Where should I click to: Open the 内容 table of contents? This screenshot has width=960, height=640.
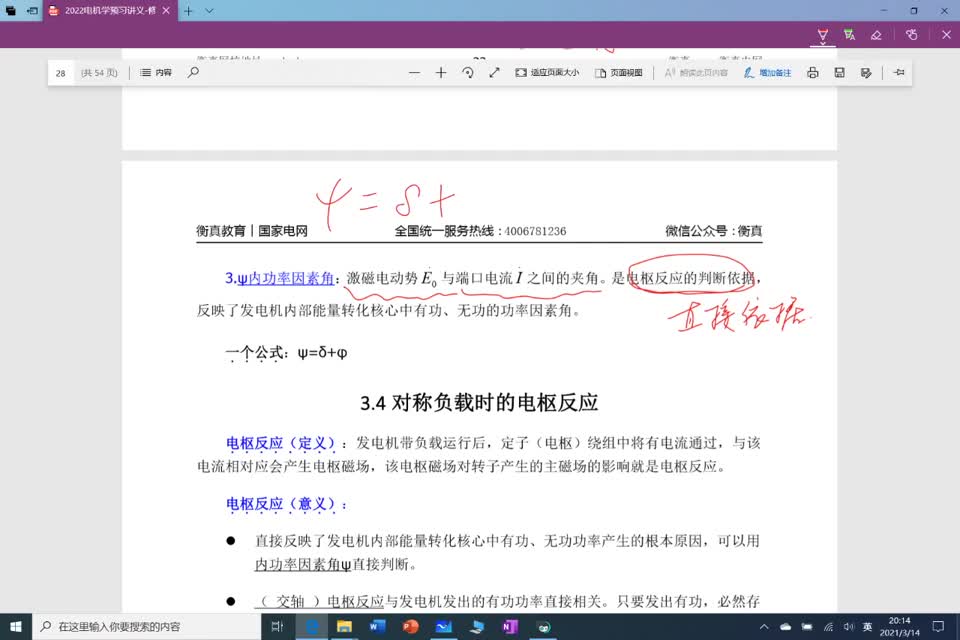(x=156, y=72)
